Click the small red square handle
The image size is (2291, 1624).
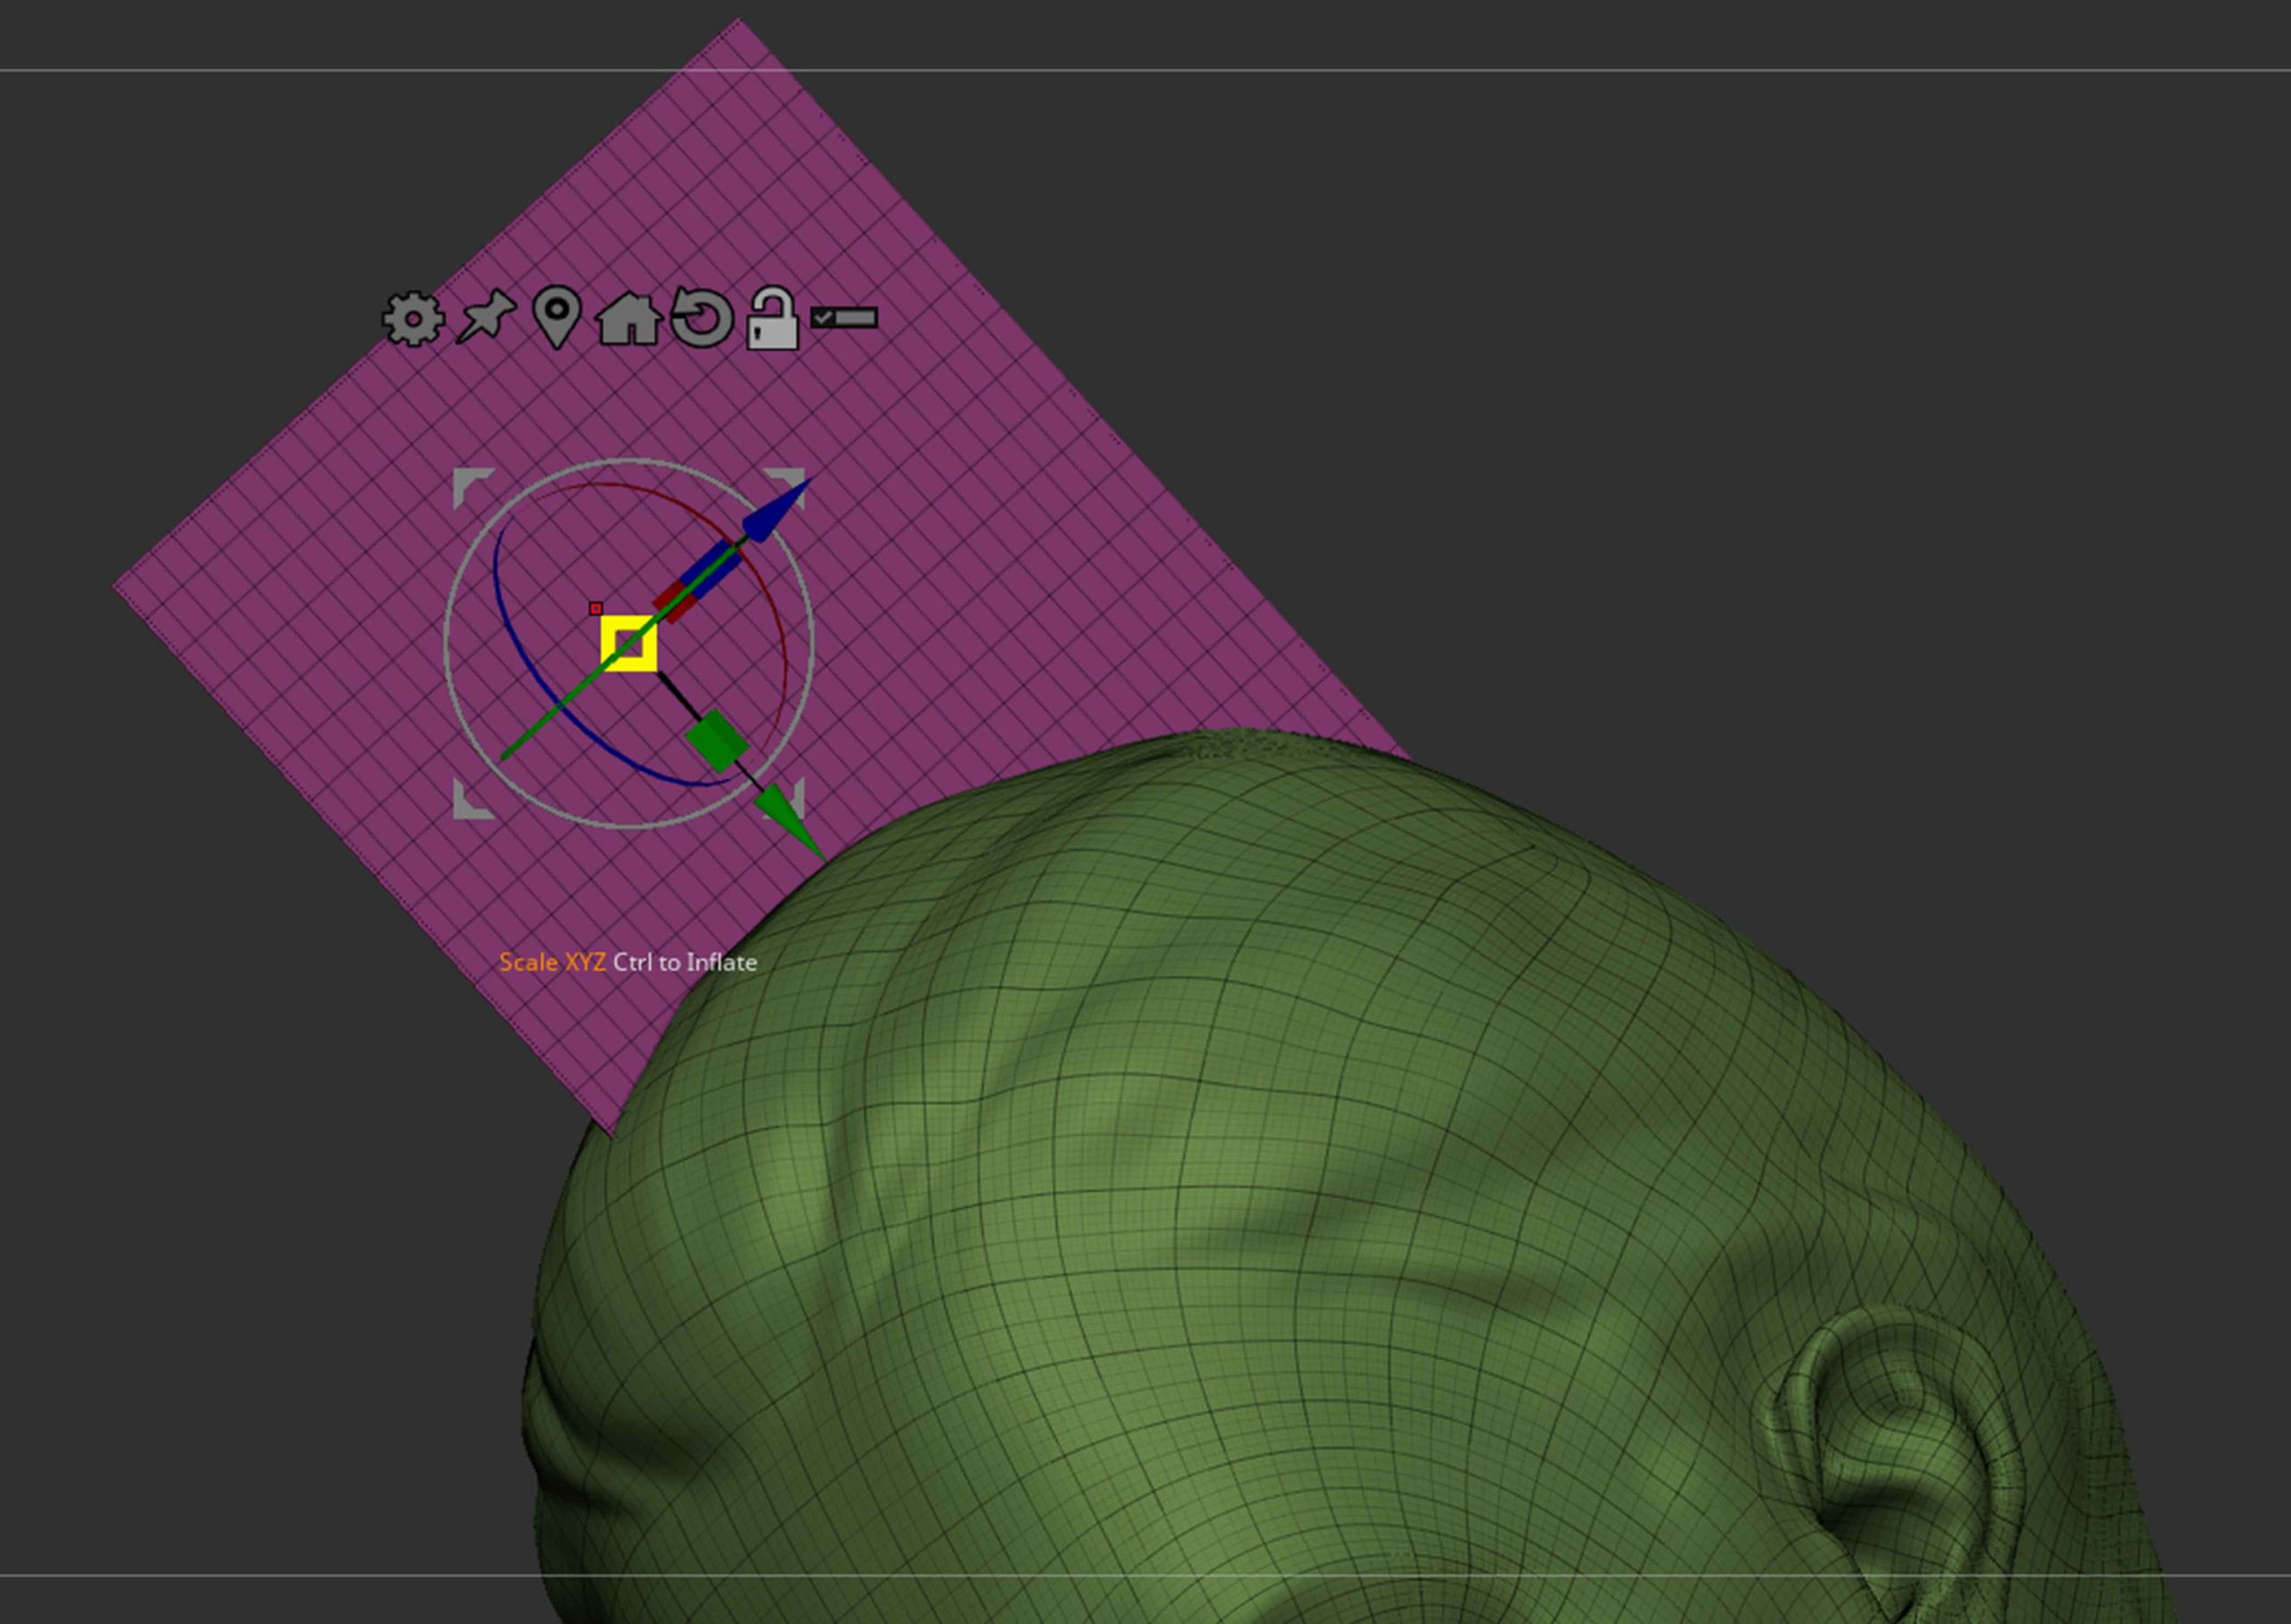tap(596, 608)
